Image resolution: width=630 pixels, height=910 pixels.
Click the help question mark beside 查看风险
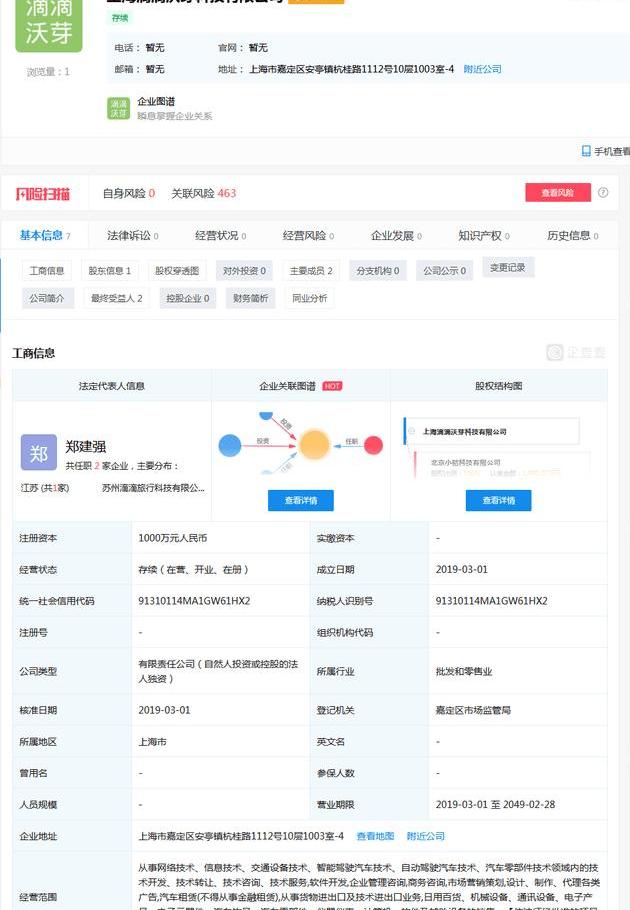603,193
